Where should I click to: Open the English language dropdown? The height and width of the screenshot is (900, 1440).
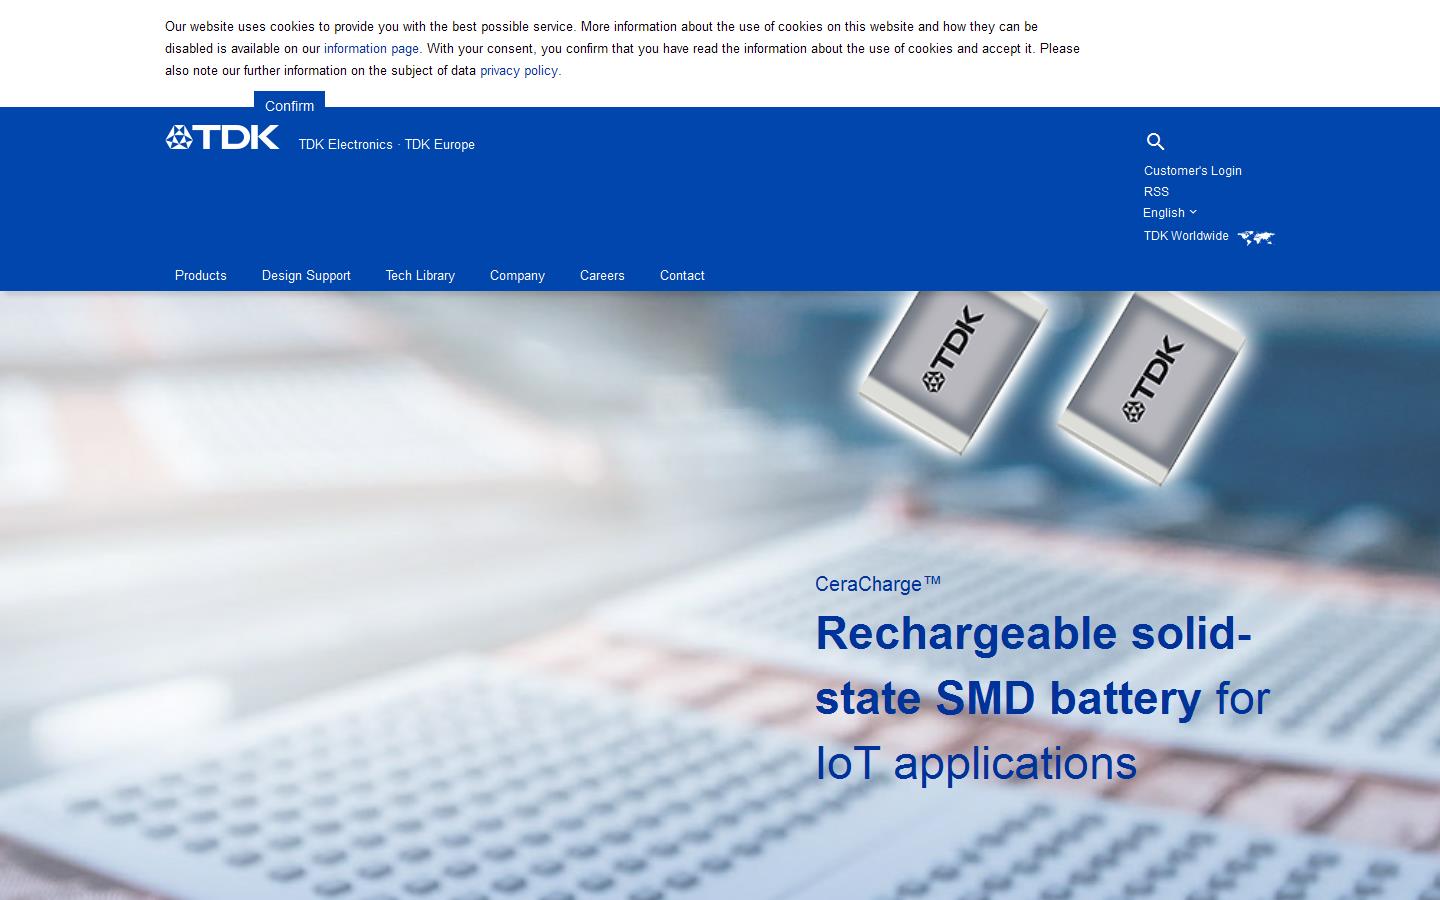1169,213
